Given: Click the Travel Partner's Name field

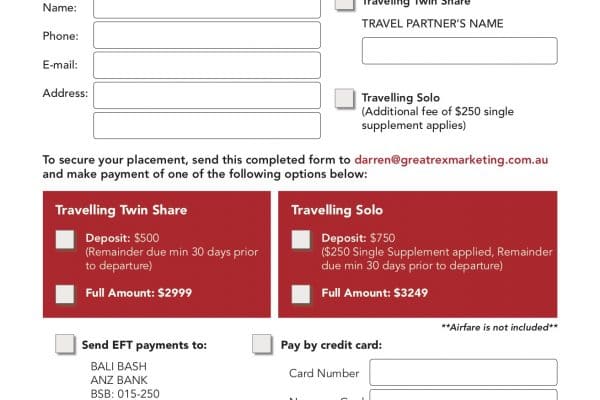Looking at the screenshot, I should pyautogui.click(x=460, y=51).
